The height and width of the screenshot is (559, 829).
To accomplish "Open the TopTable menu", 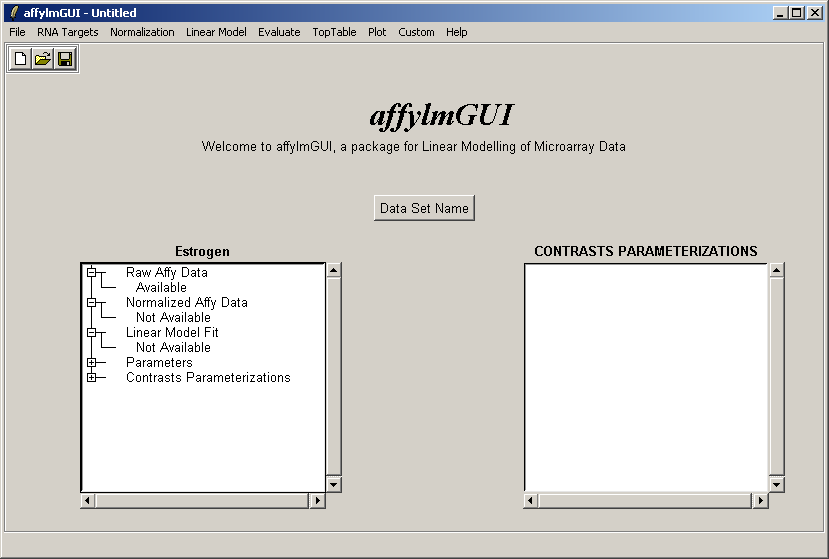I will click(x=334, y=32).
